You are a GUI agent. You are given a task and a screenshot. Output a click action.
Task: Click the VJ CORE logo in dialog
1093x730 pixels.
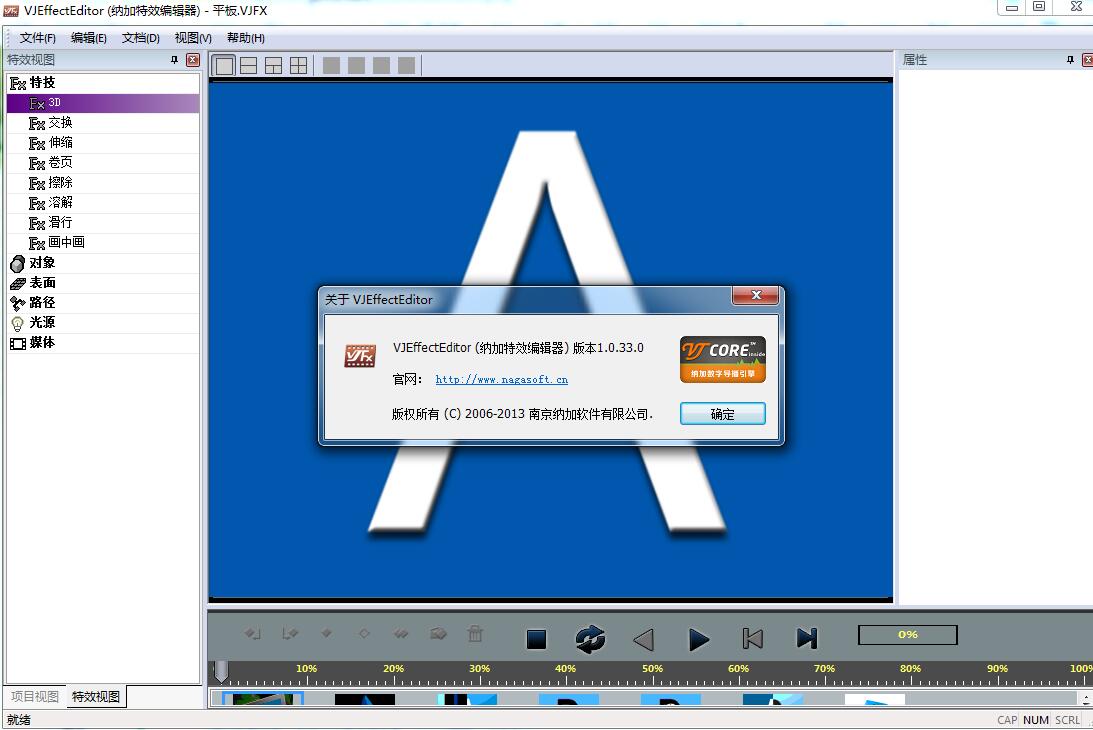722,359
